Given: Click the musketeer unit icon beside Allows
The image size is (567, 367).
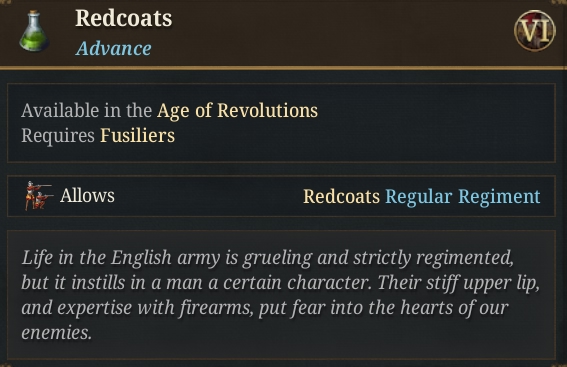Looking at the screenshot, I should click(x=38, y=196).
